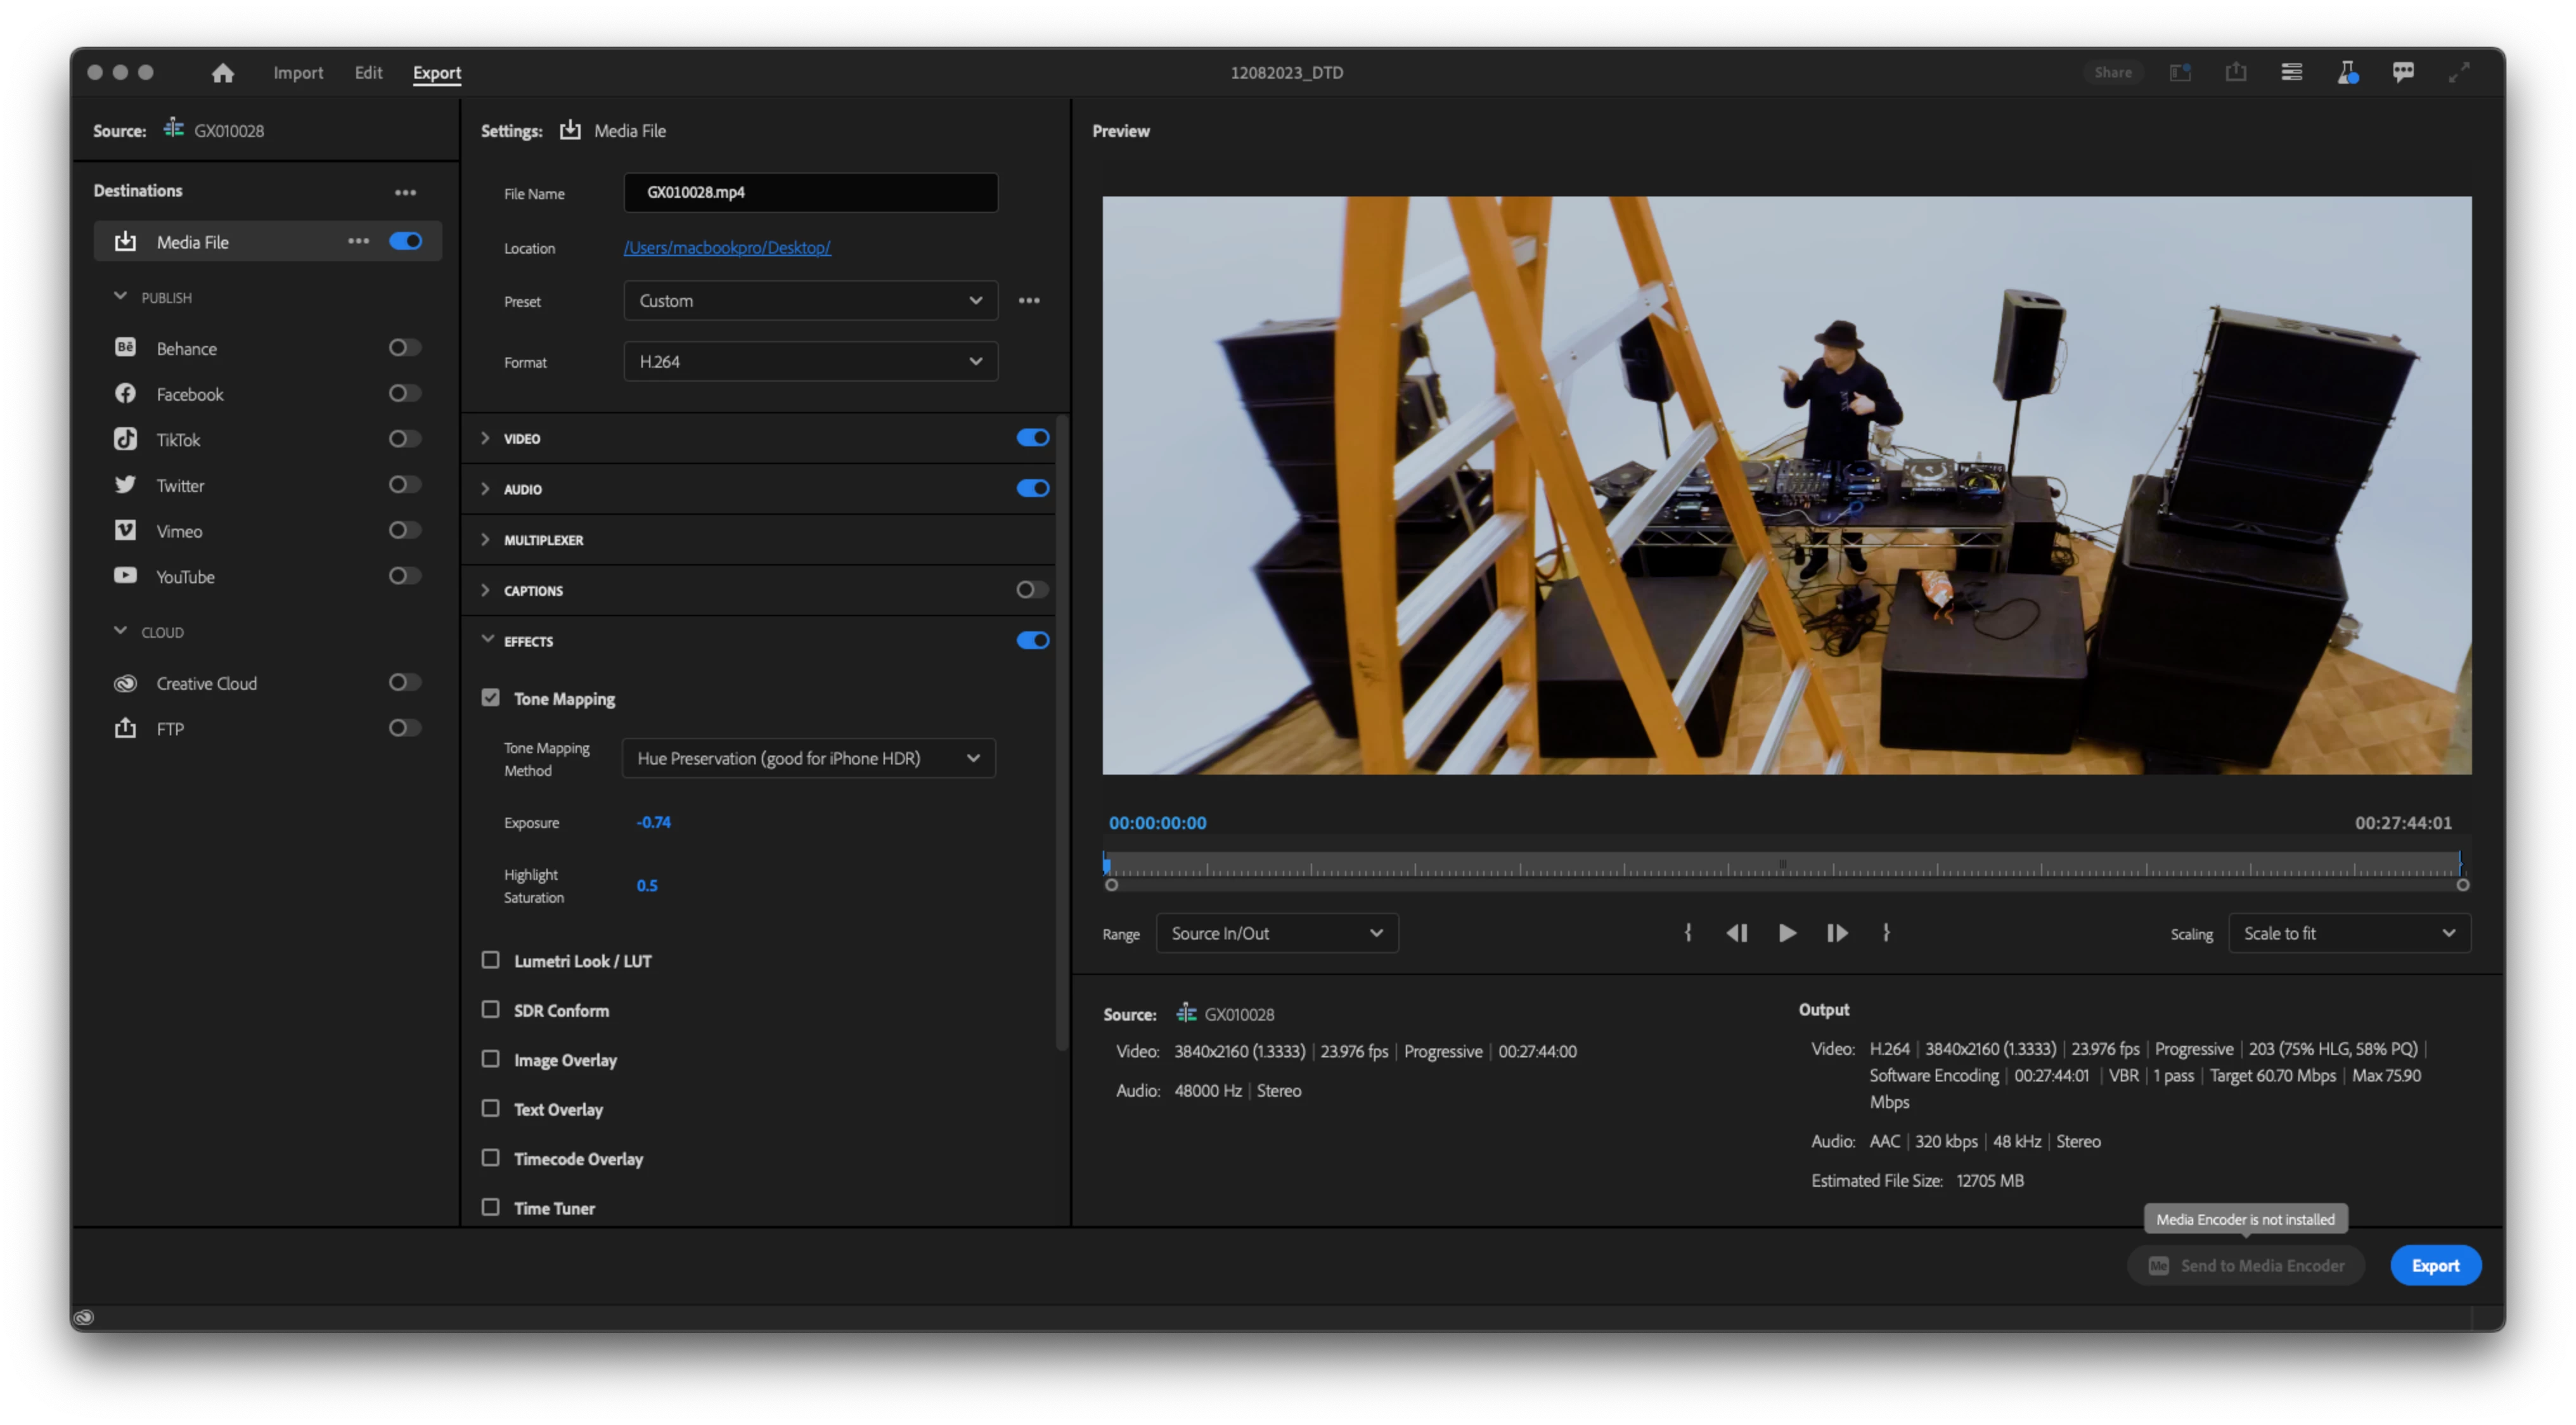The image size is (2576, 1425).
Task: Check the Lumetri Look / LUT checkbox
Action: 490,960
